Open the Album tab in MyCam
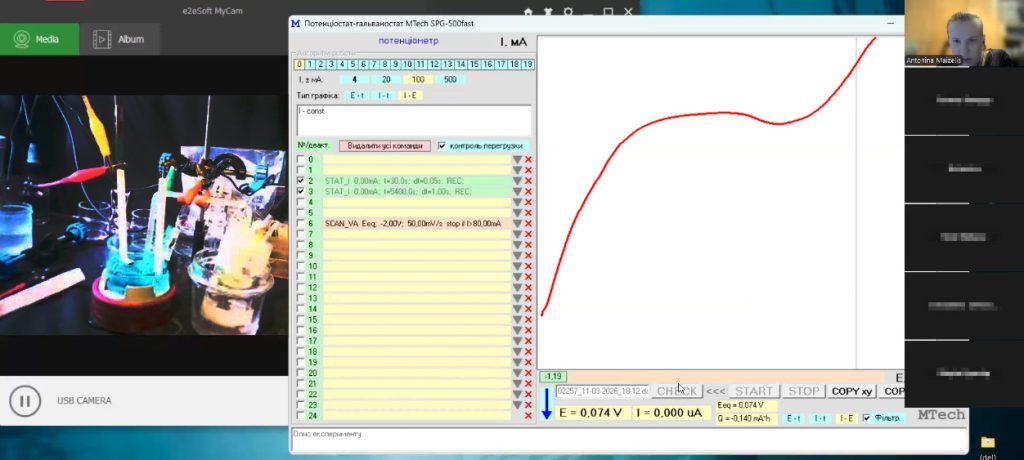The image size is (1024, 460). pos(119,39)
